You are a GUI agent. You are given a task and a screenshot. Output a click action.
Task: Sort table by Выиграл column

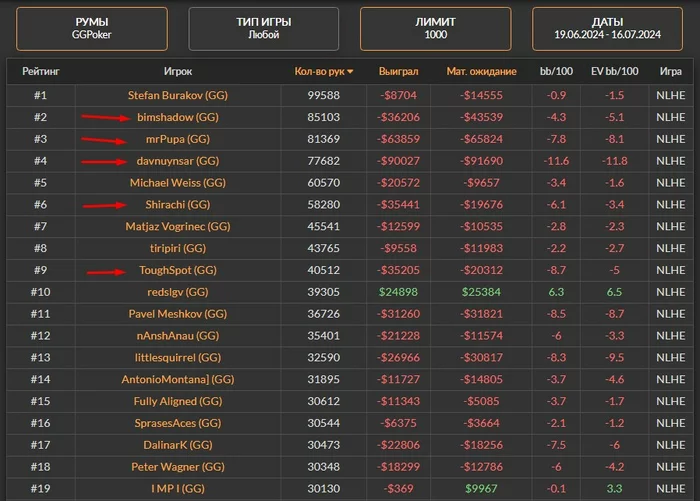(398, 72)
